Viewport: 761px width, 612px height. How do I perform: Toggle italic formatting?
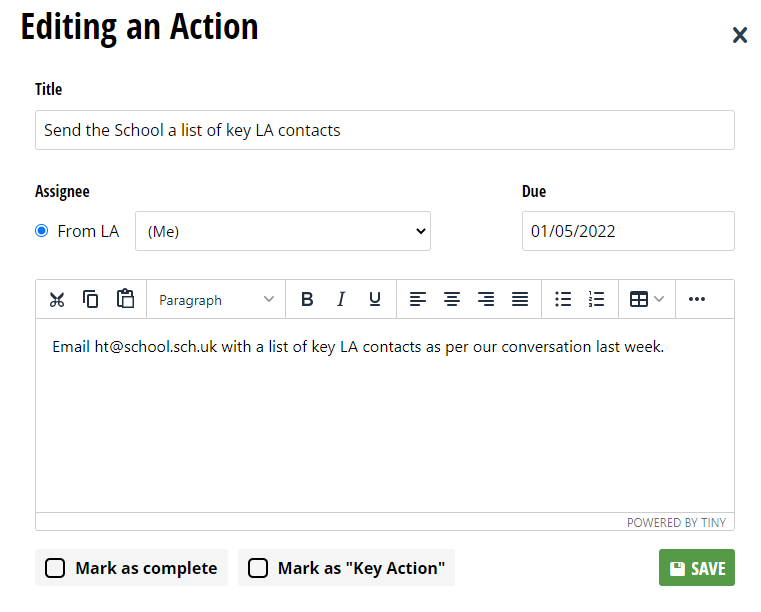[341, 299]
